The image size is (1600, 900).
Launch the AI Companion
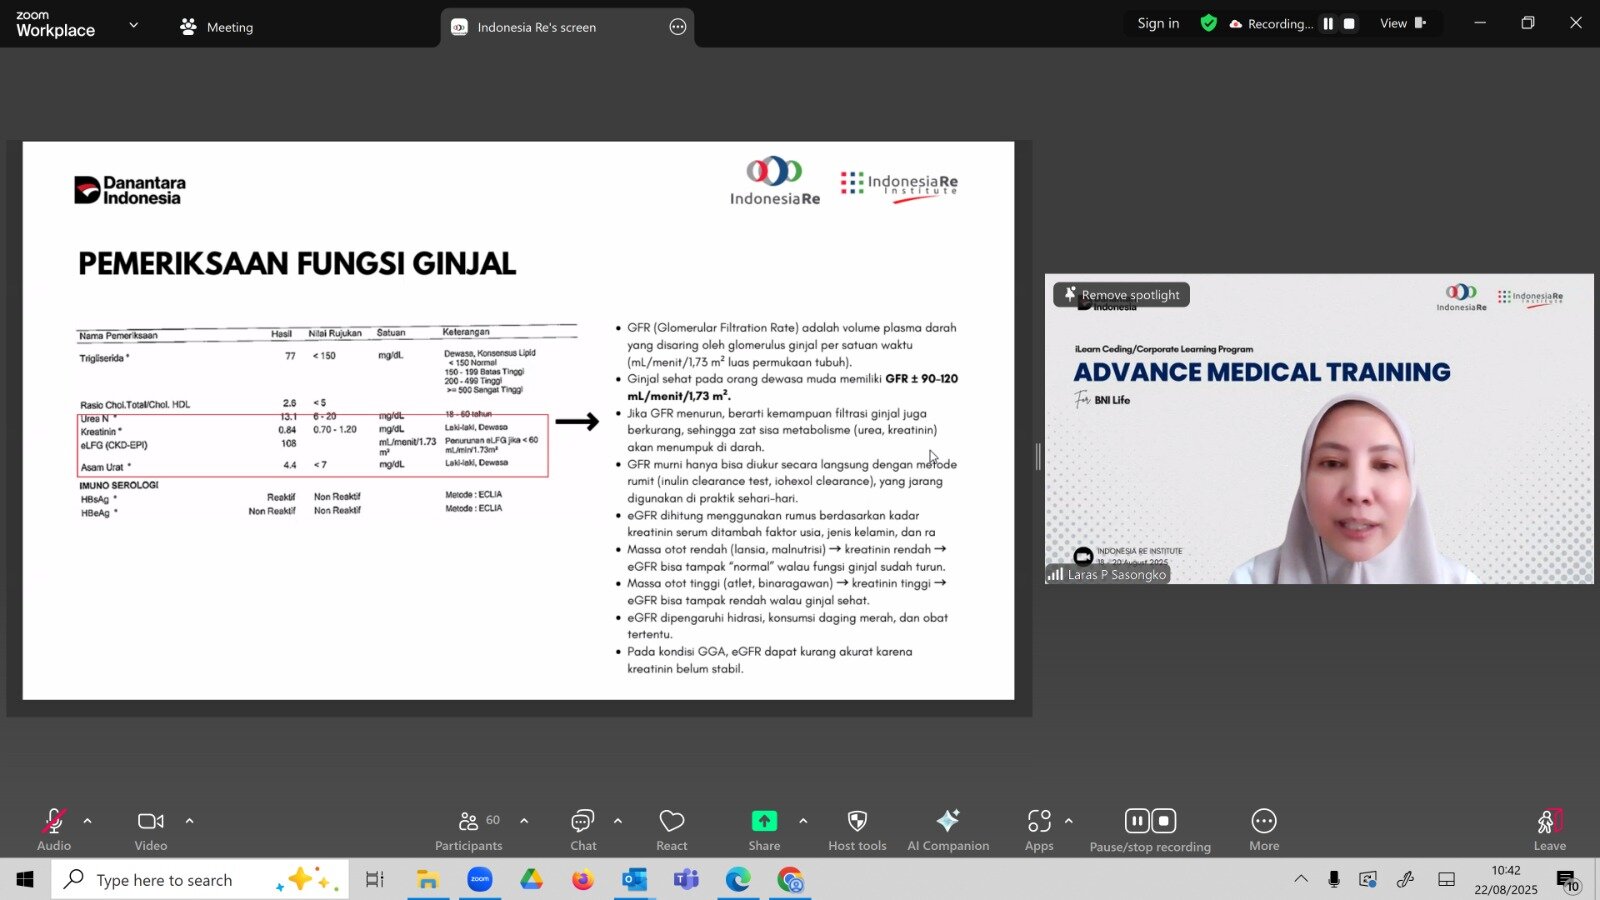(x=947, y=829)
